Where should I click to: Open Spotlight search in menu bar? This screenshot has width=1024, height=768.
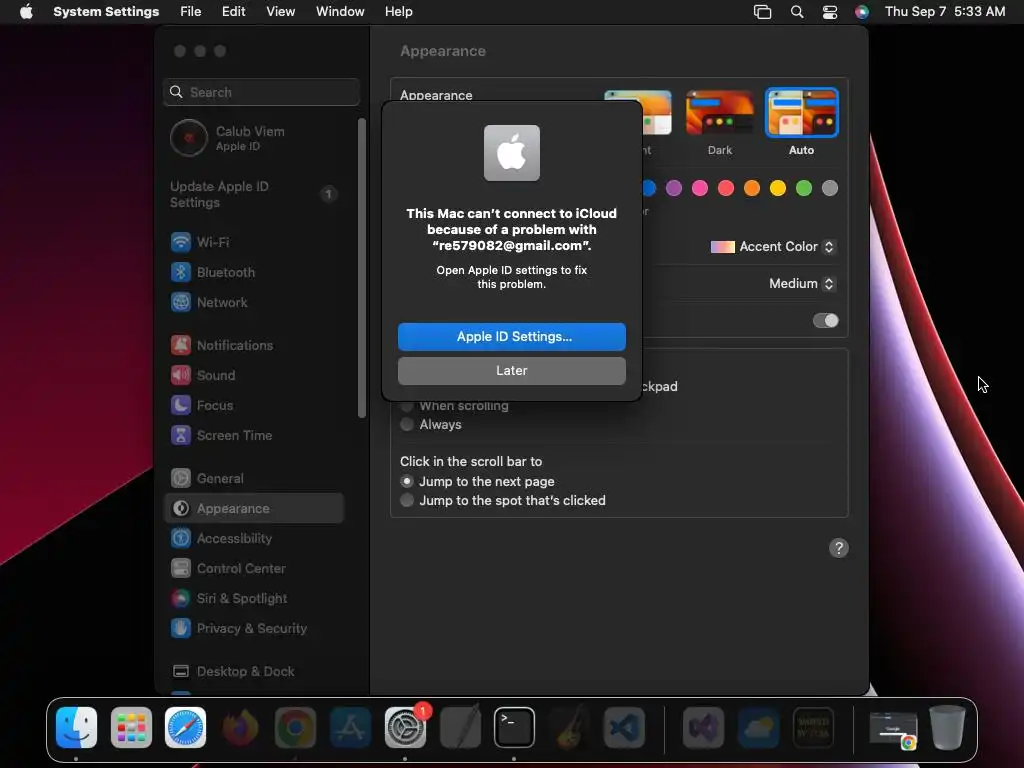click(797, 12)
